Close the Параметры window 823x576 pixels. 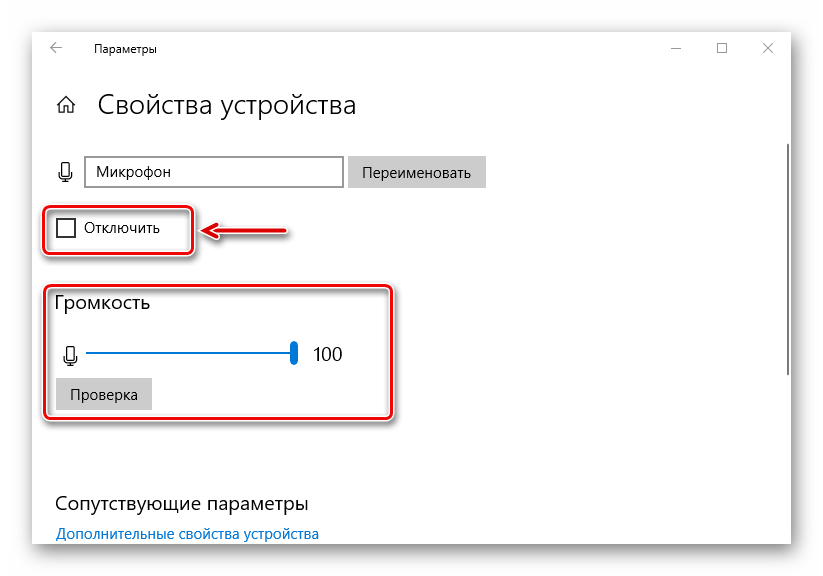[x=768, y=48]
